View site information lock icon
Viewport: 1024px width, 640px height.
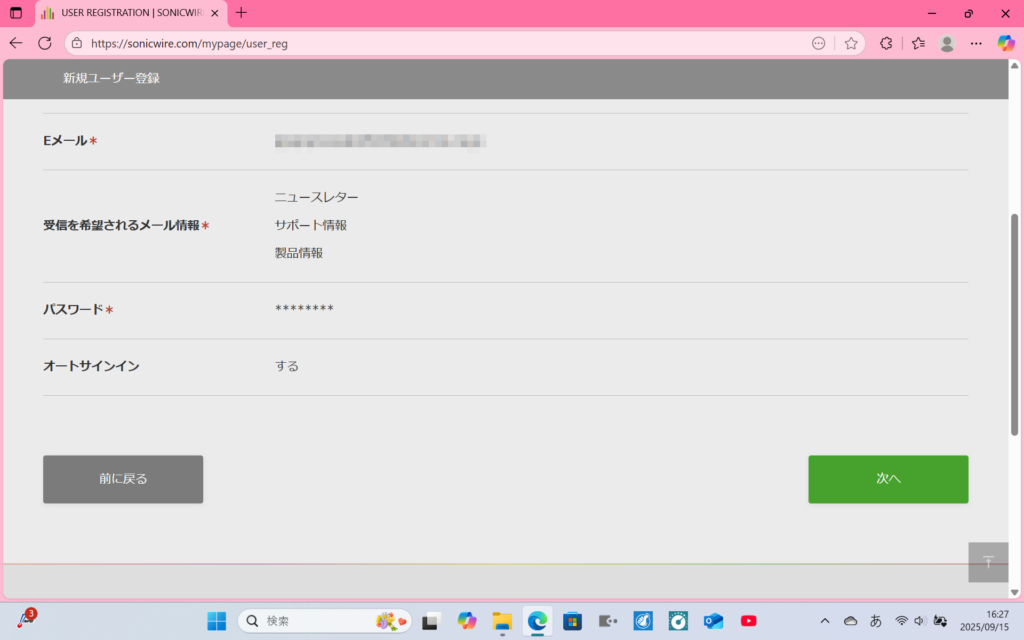77,43
